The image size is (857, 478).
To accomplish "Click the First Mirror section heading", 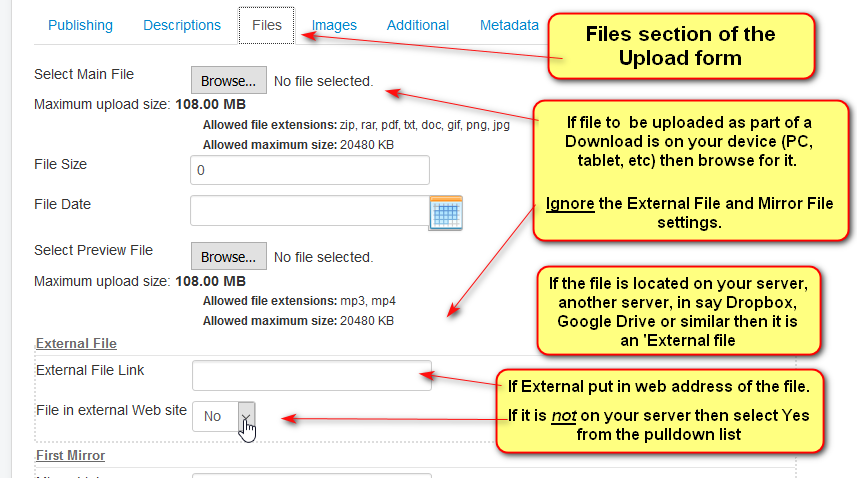I will (x=71, y=455).
